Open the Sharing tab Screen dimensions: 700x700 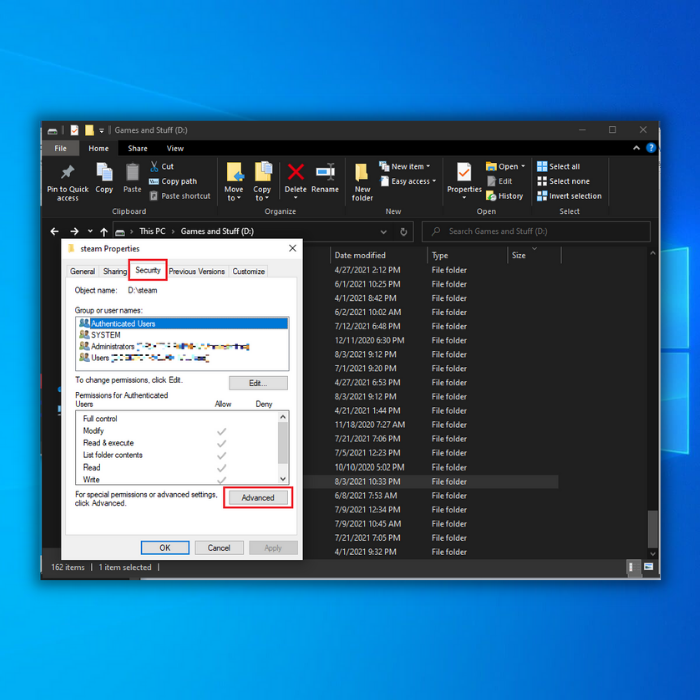[x=115, y=271]
